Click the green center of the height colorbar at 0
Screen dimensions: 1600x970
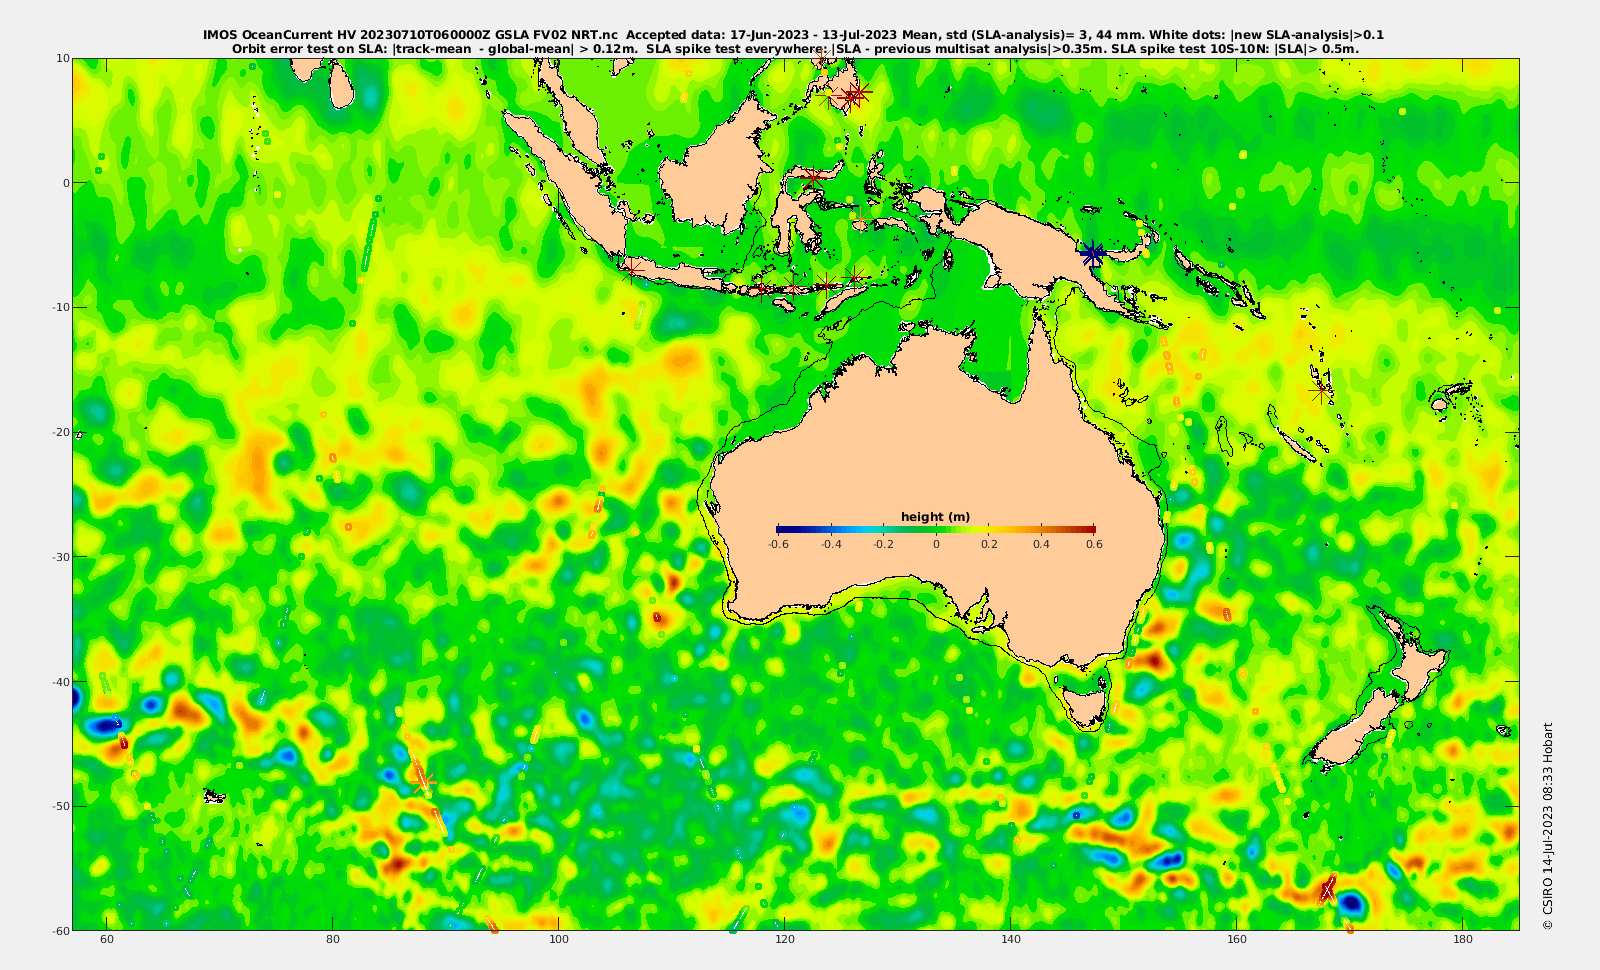pyautogui.click(x=936, y=529)
